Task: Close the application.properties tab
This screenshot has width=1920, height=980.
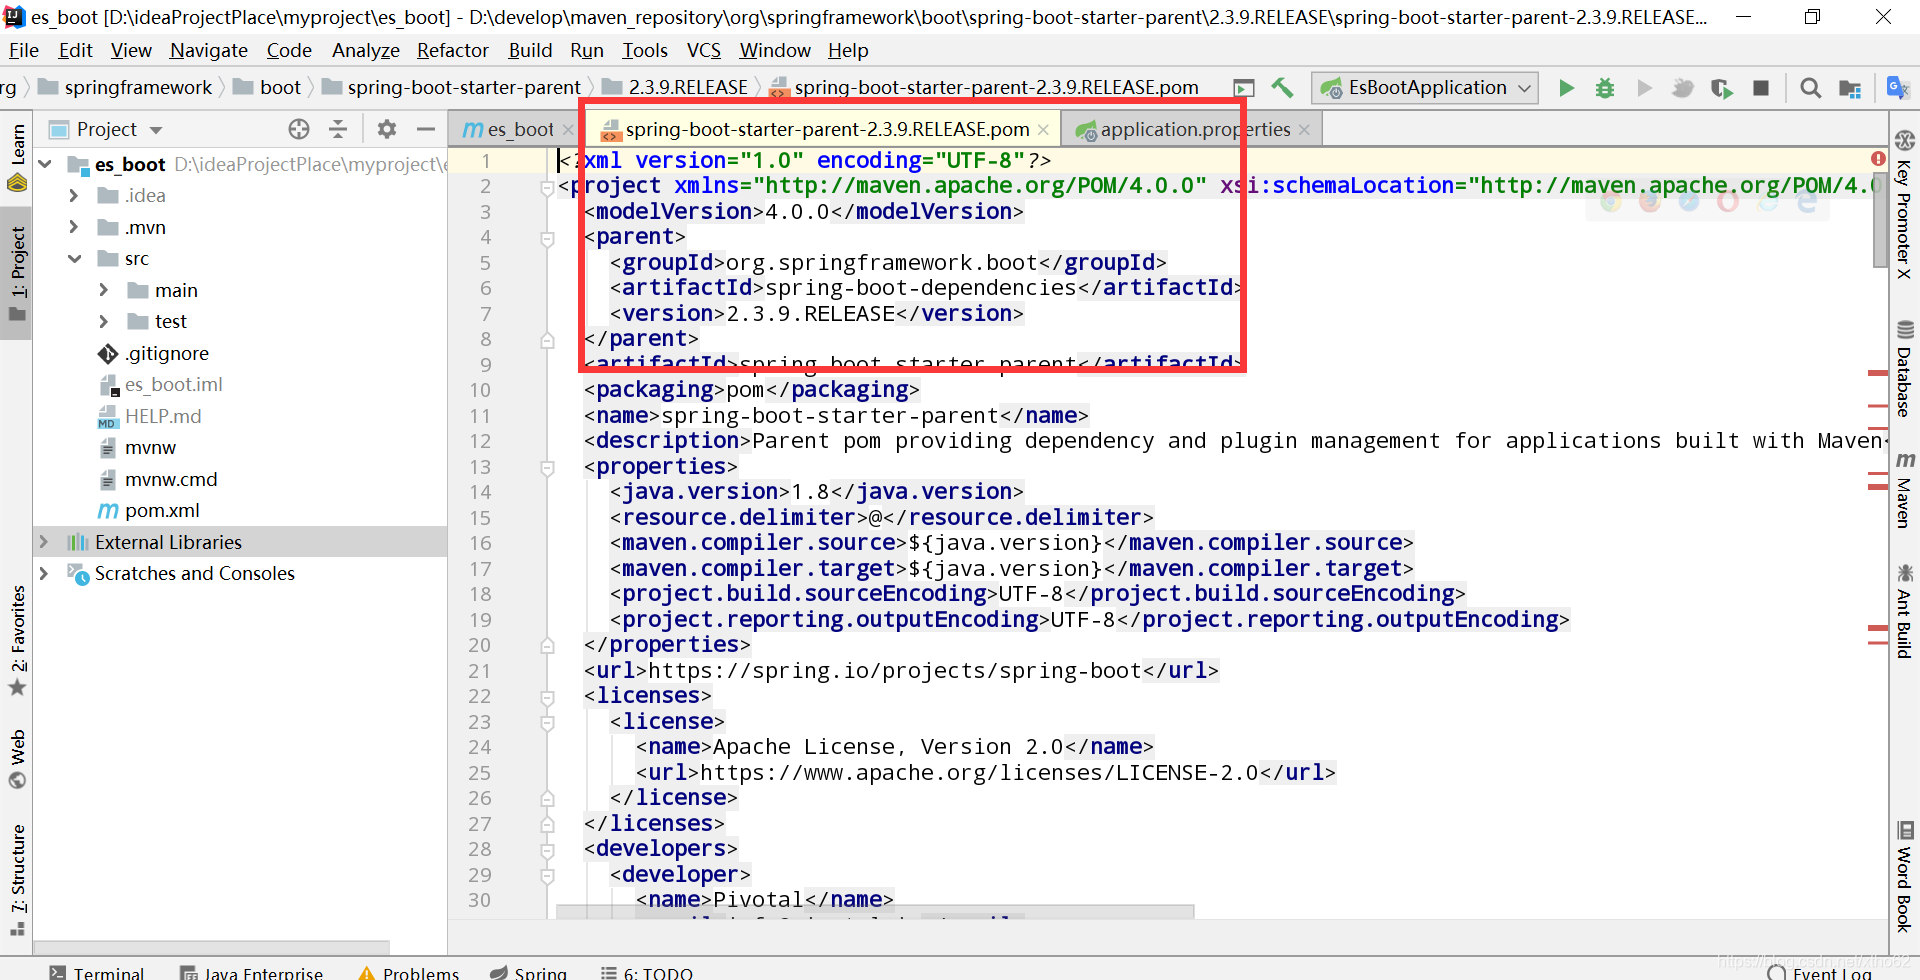Action: coord(1304,130)
